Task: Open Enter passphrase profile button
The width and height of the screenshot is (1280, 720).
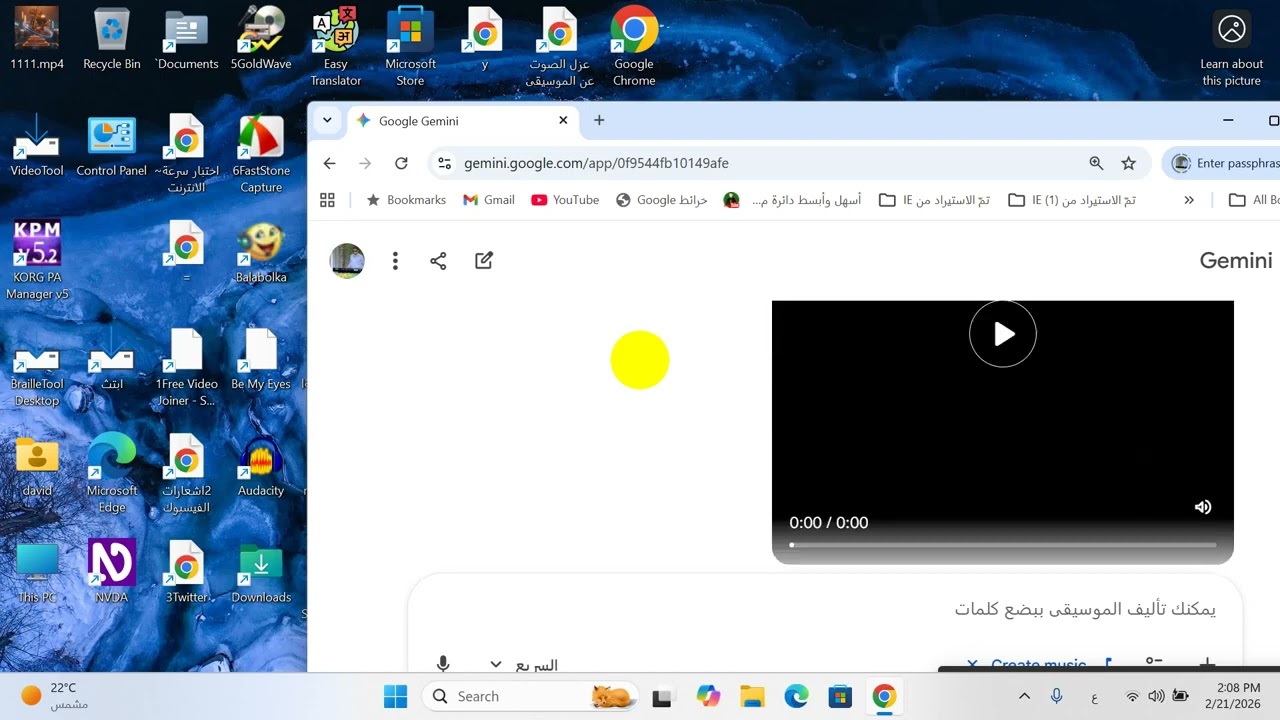Action: point(1225,163)
